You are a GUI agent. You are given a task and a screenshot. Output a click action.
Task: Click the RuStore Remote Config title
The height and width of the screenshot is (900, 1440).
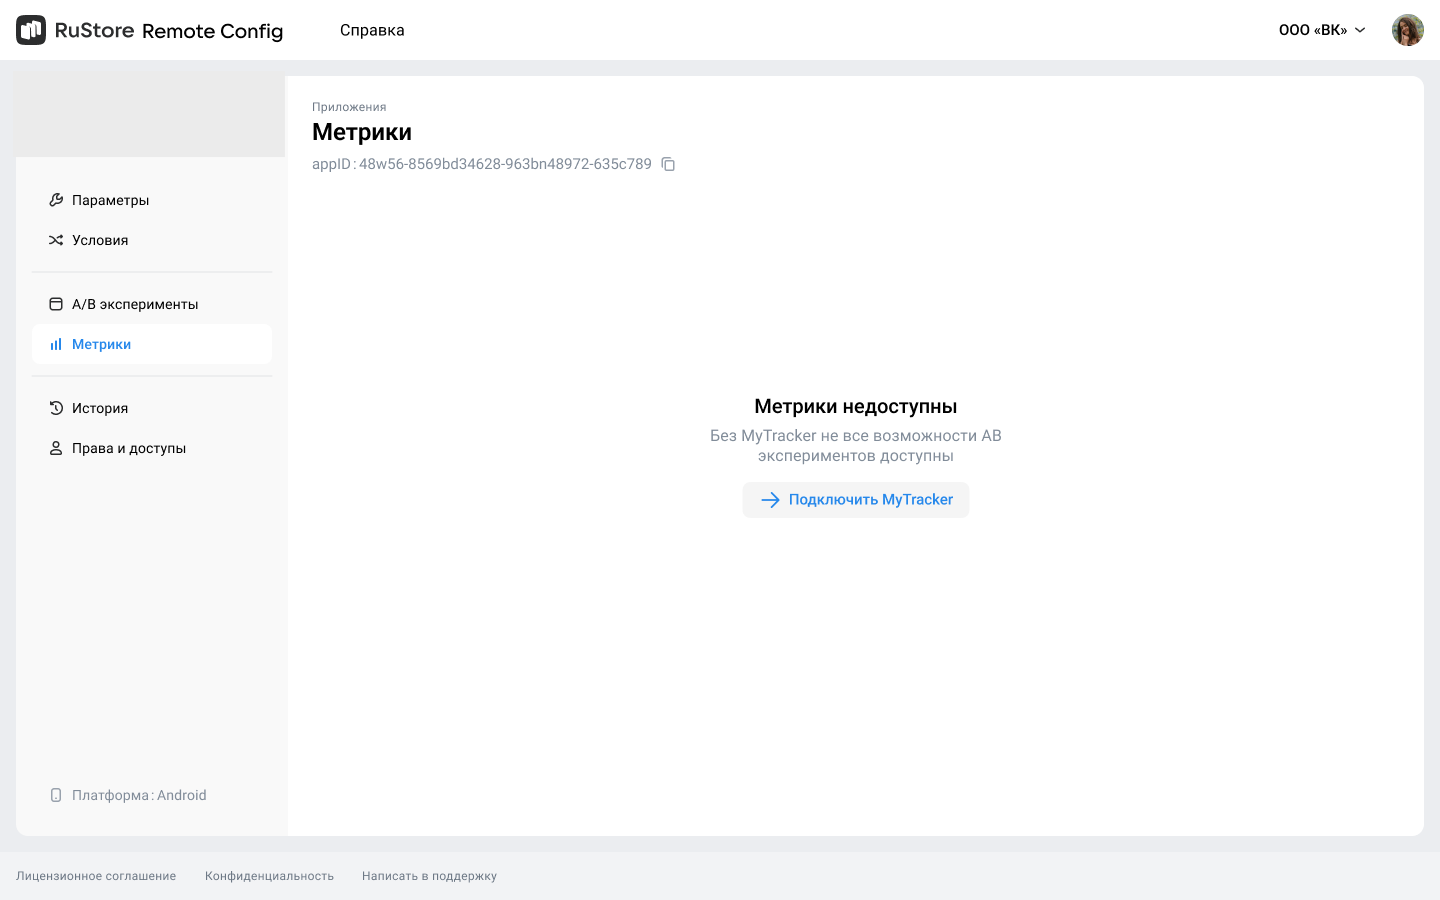point(169,30)
